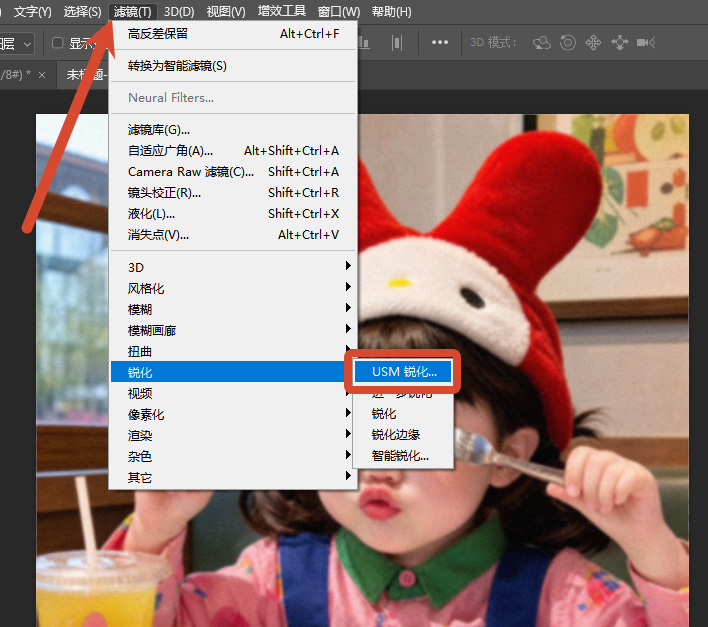Select 3D orbit/rotate mode icon
Viewport: 708px width, 627px height.
[542, 43]
